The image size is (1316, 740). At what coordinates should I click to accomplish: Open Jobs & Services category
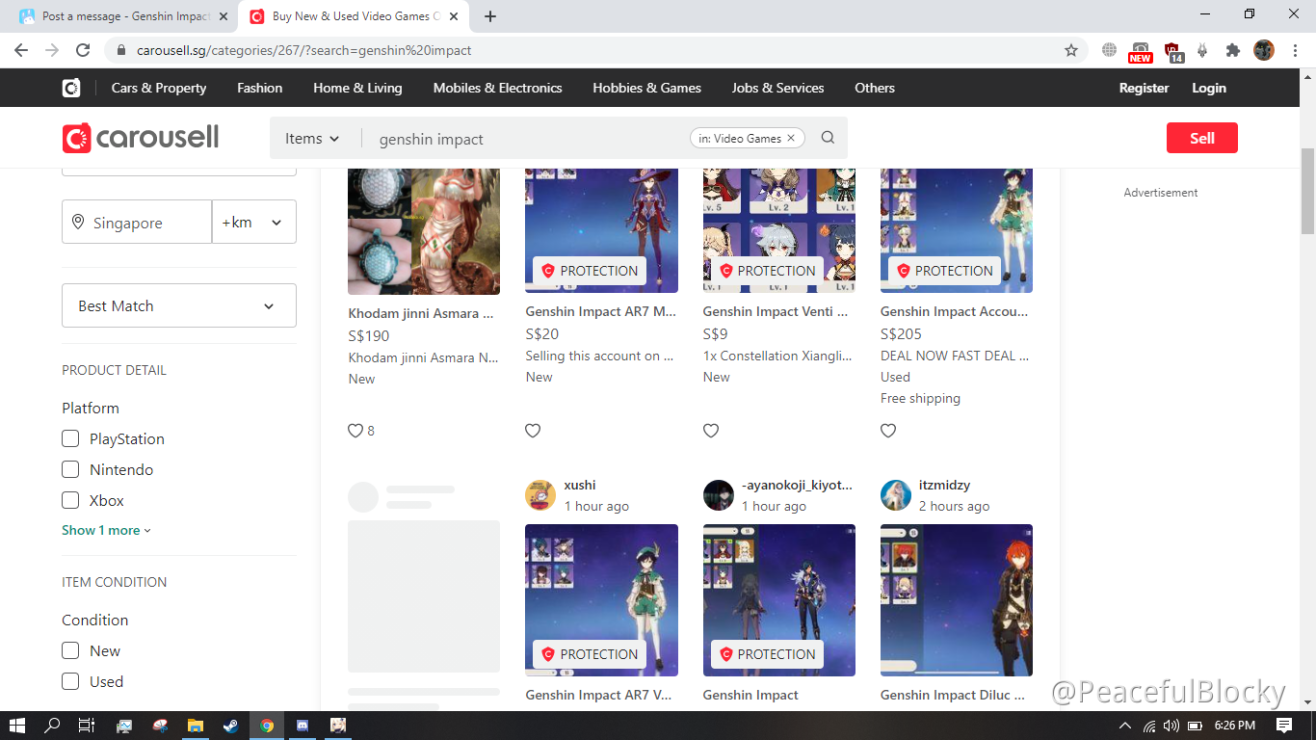778,88
